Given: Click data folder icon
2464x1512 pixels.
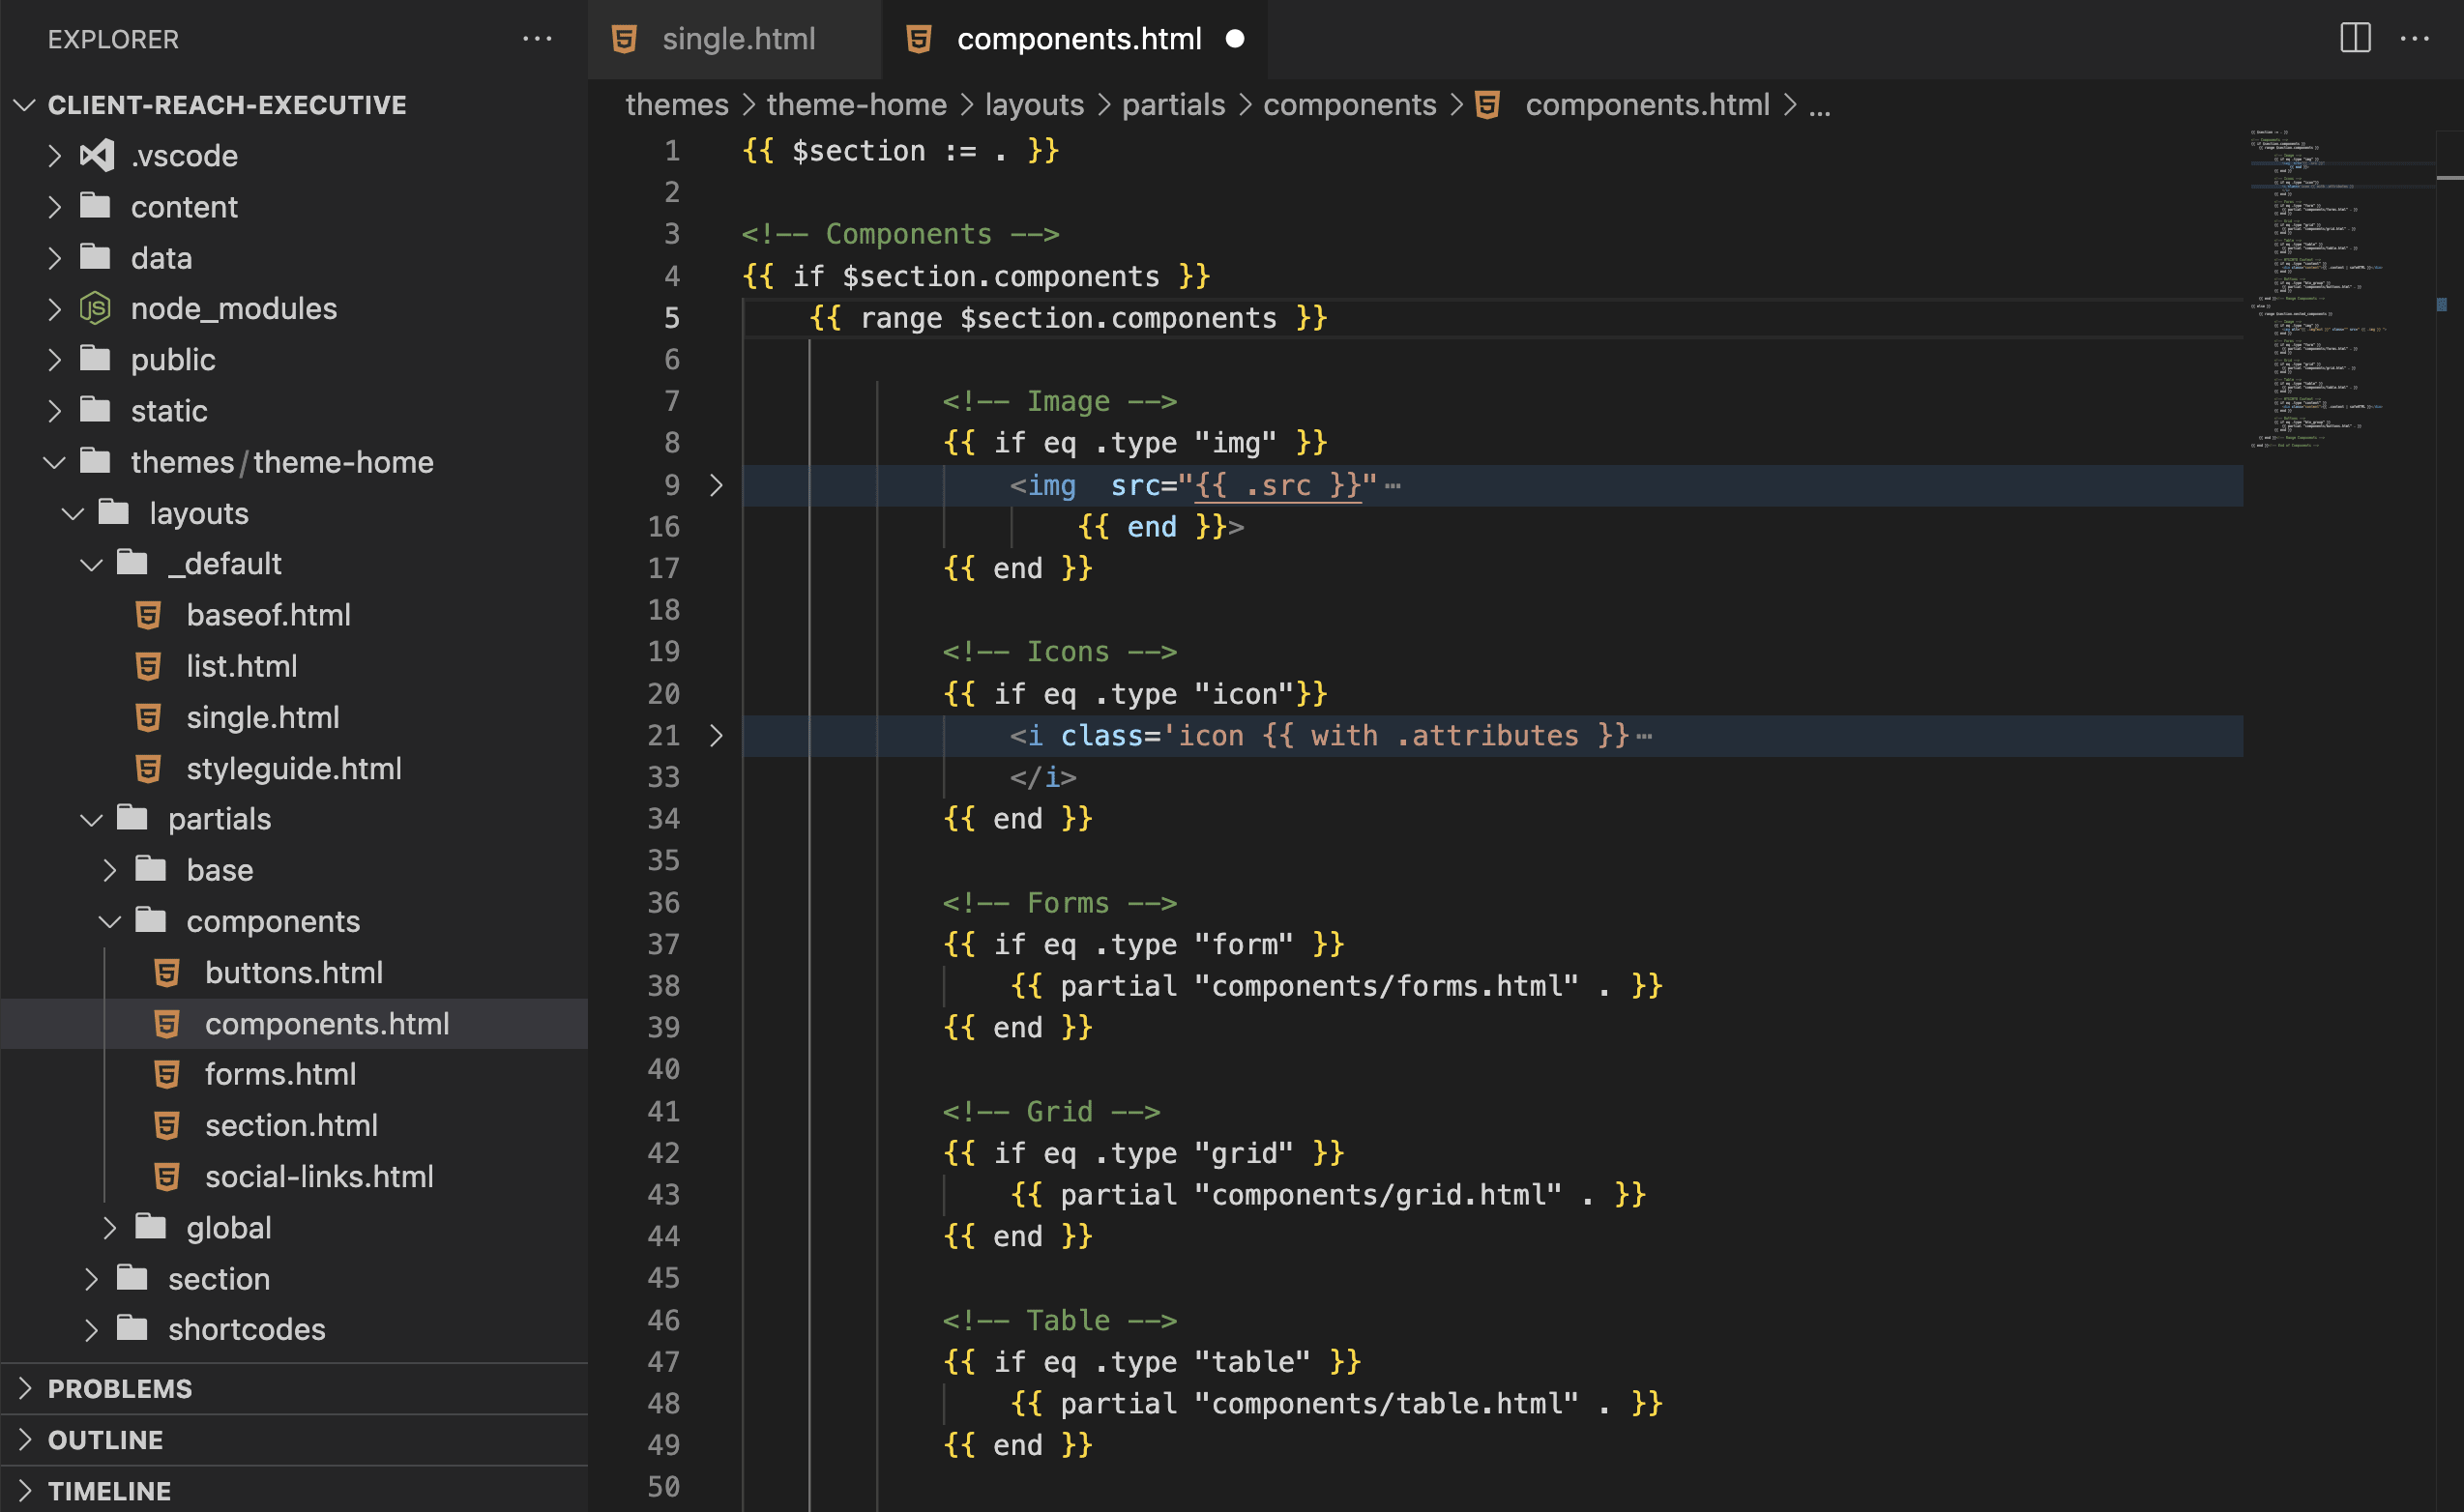Looking at the screenshot, I should click(95, 257).
